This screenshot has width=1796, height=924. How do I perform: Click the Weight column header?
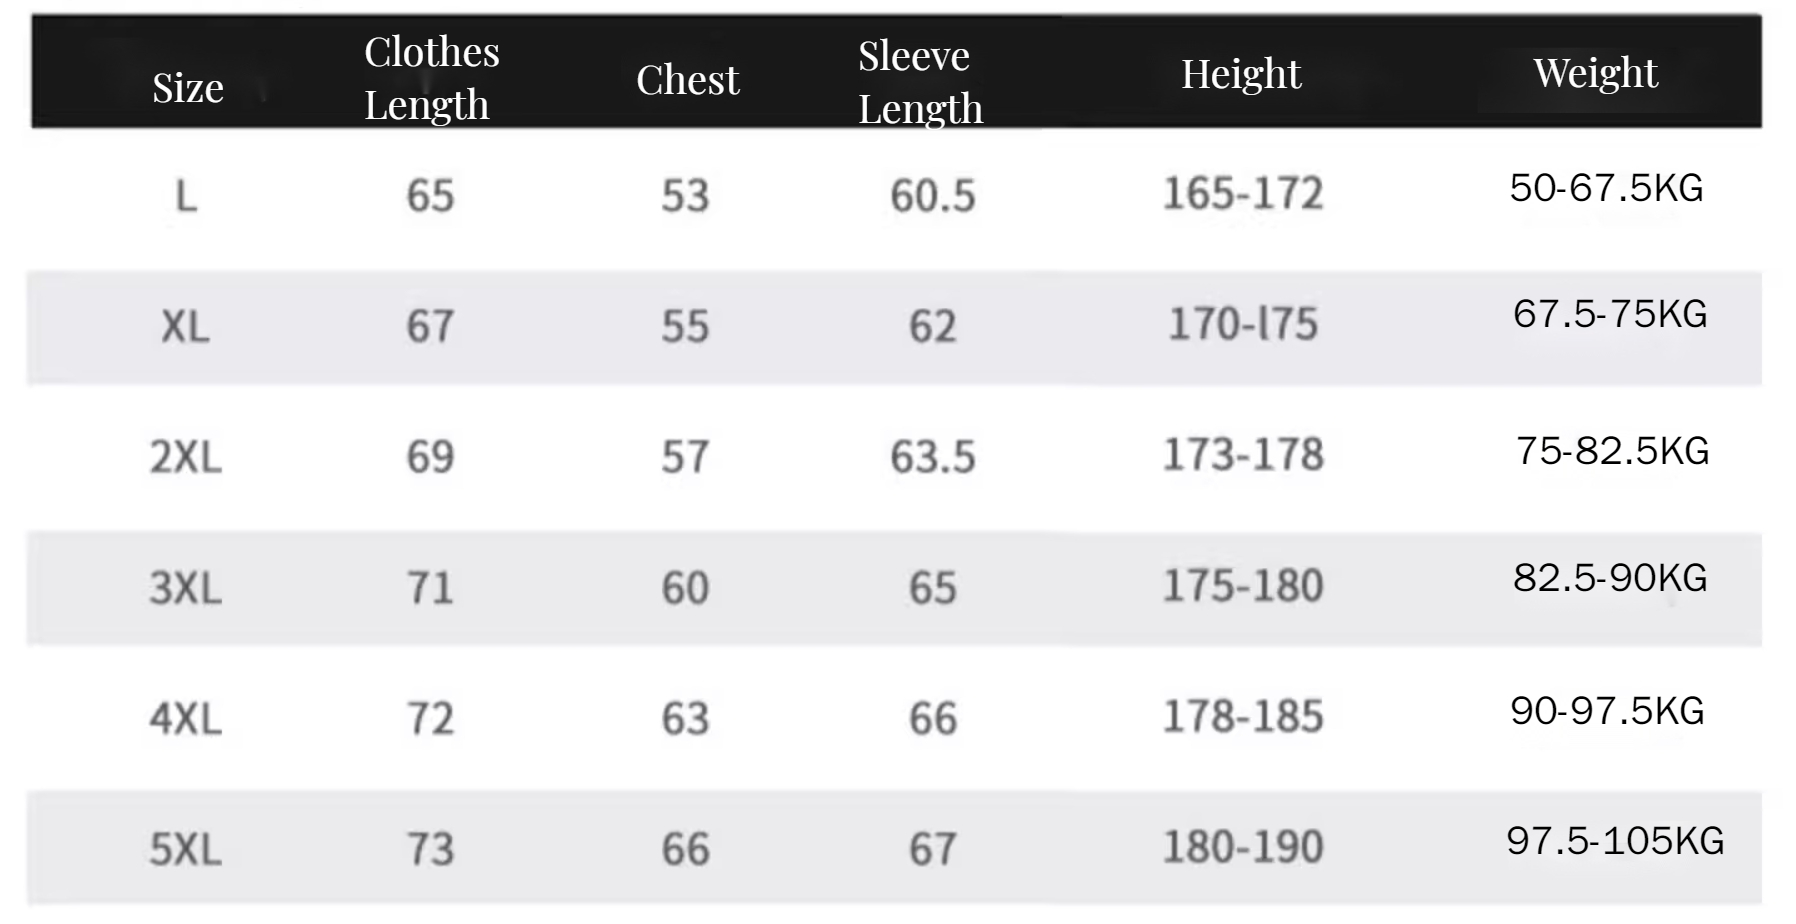(x=1596, y=73)
